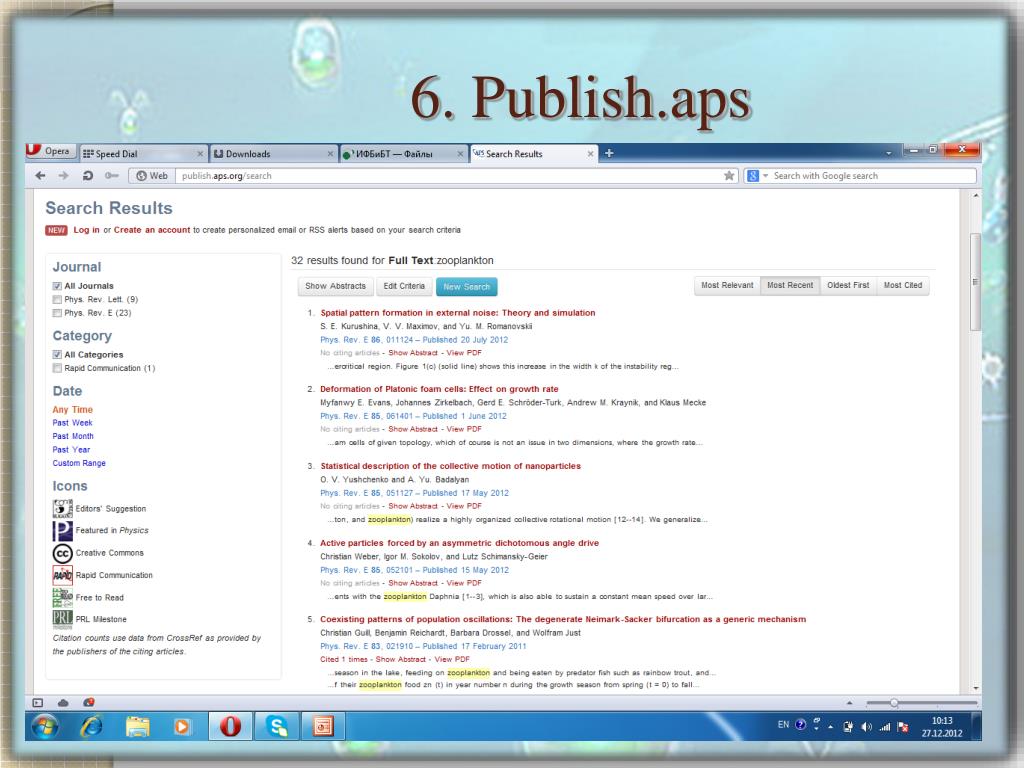Filter results by Past Week
Image resolution: width=1024 pixels, height=768 pixels.
tap(72, 423)
